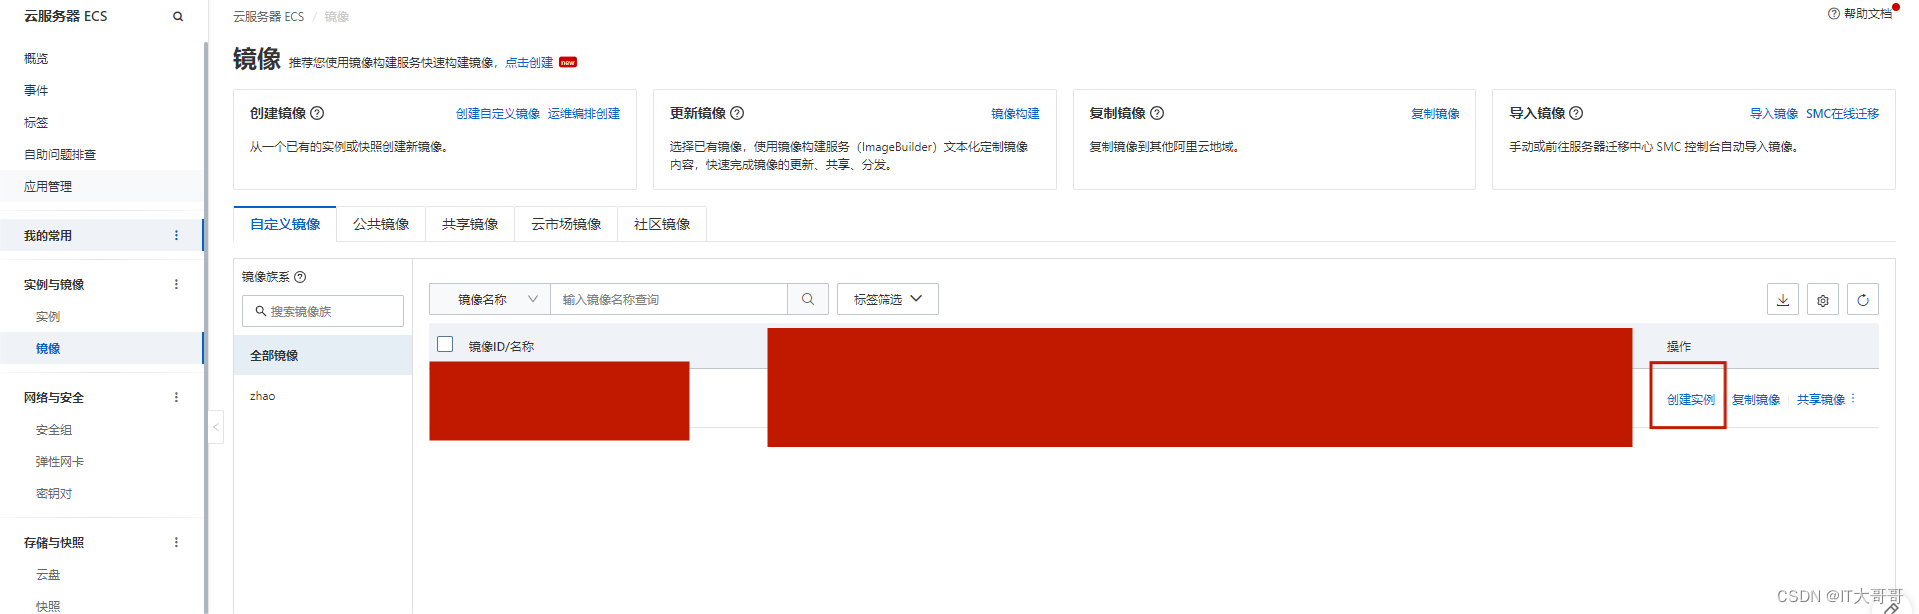Image resolution: width=1919 pixels, height=614 pixels.
Task: Click the refresh icon above table
Action: 1862,300
